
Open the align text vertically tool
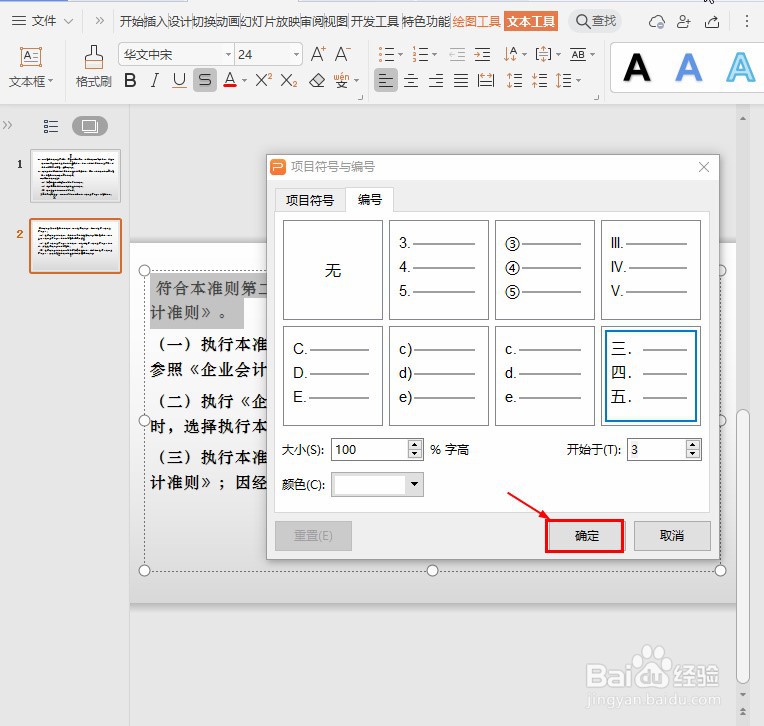543,54
